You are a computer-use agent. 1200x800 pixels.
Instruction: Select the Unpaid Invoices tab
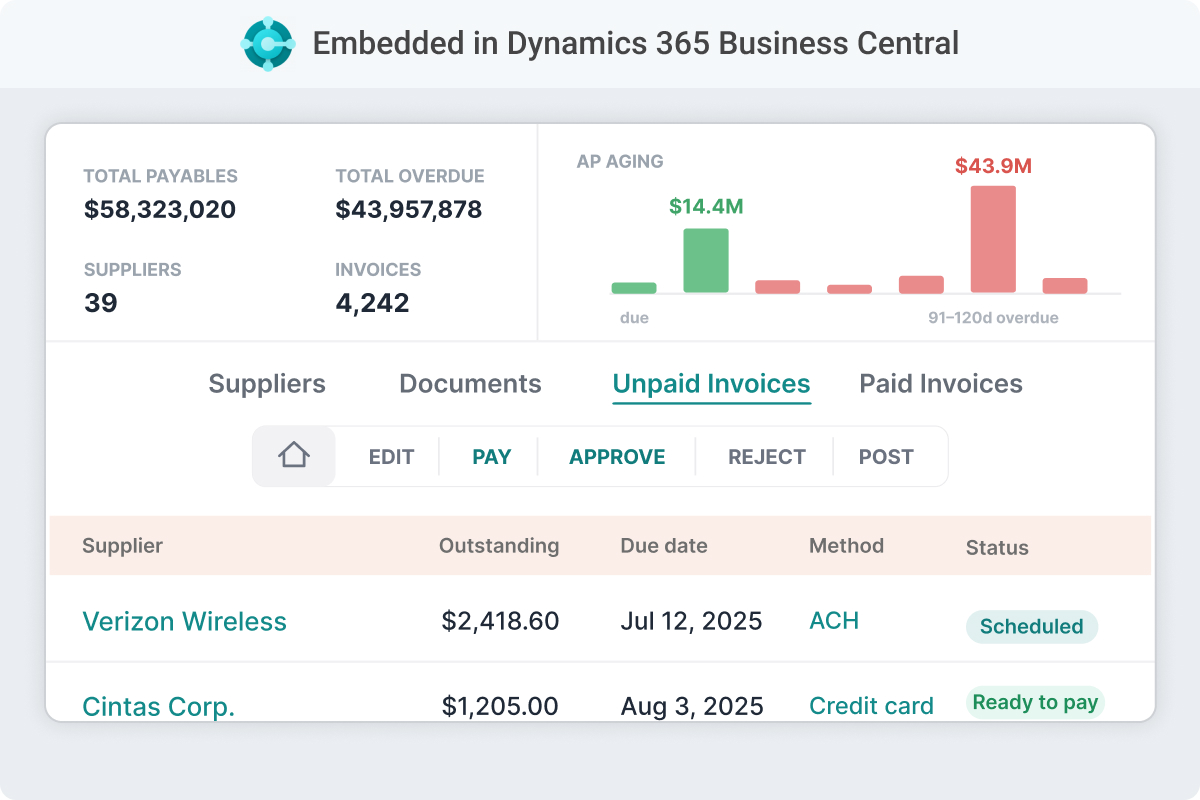click(711, 385)
